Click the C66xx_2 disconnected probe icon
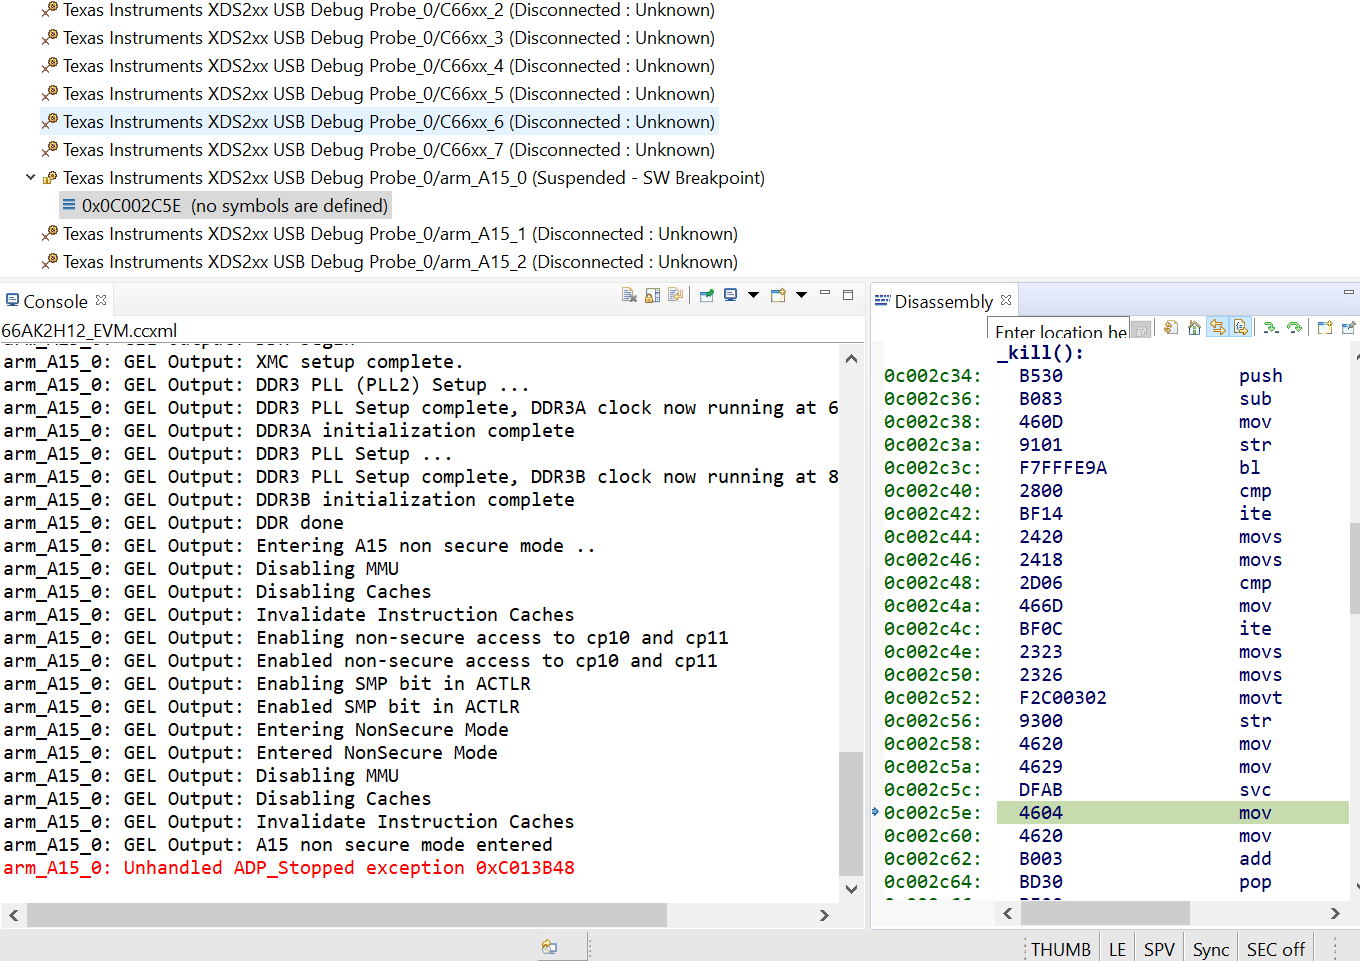Viewport: 1360px width, 961px height. (x=50, y=9)
